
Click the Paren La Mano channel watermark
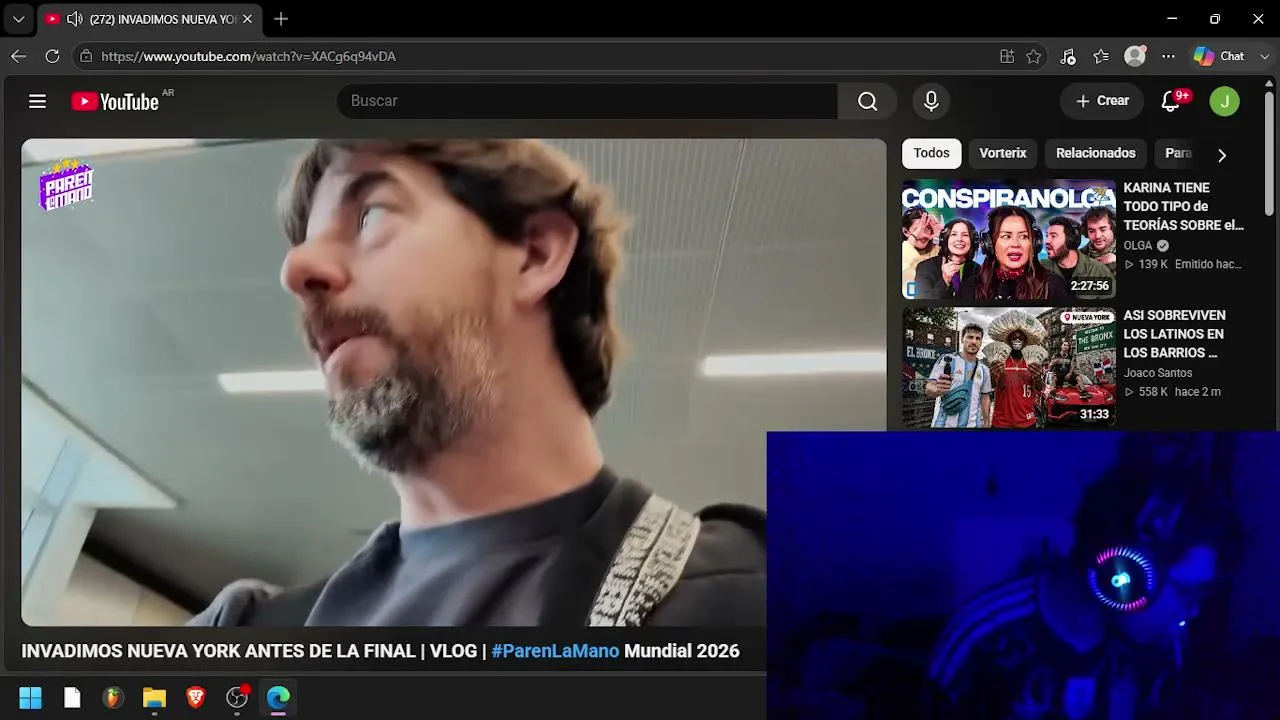66,185
